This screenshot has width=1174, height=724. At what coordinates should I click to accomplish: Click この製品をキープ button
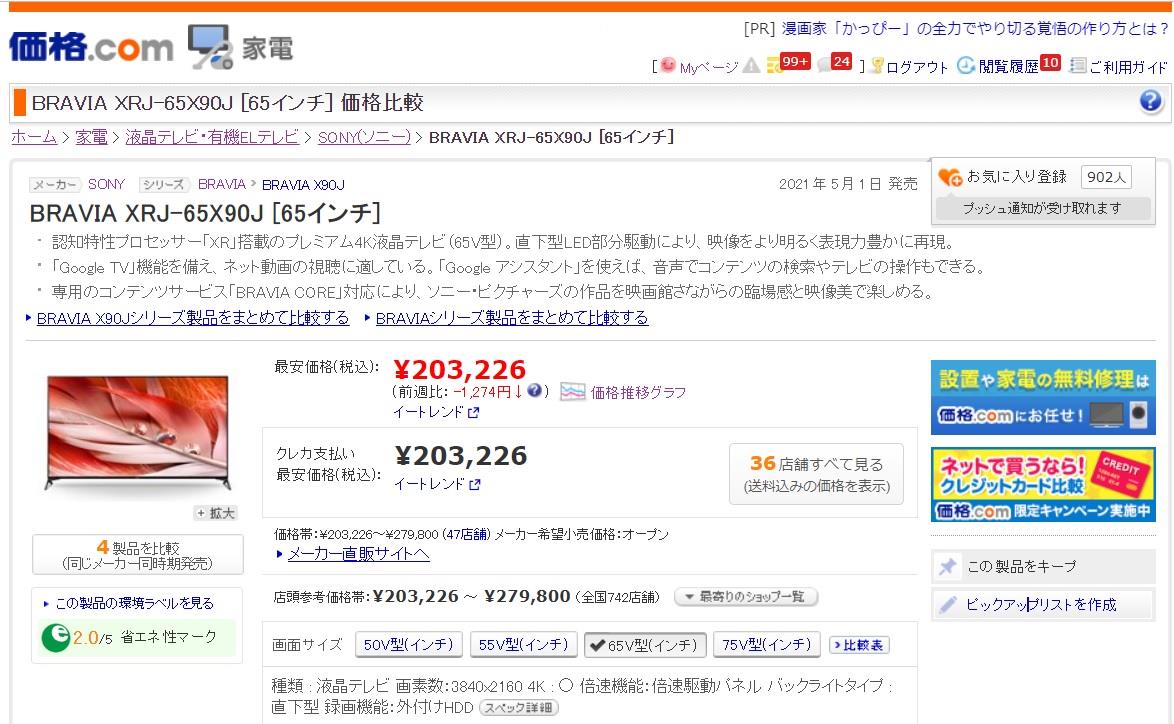point(1043,566)
